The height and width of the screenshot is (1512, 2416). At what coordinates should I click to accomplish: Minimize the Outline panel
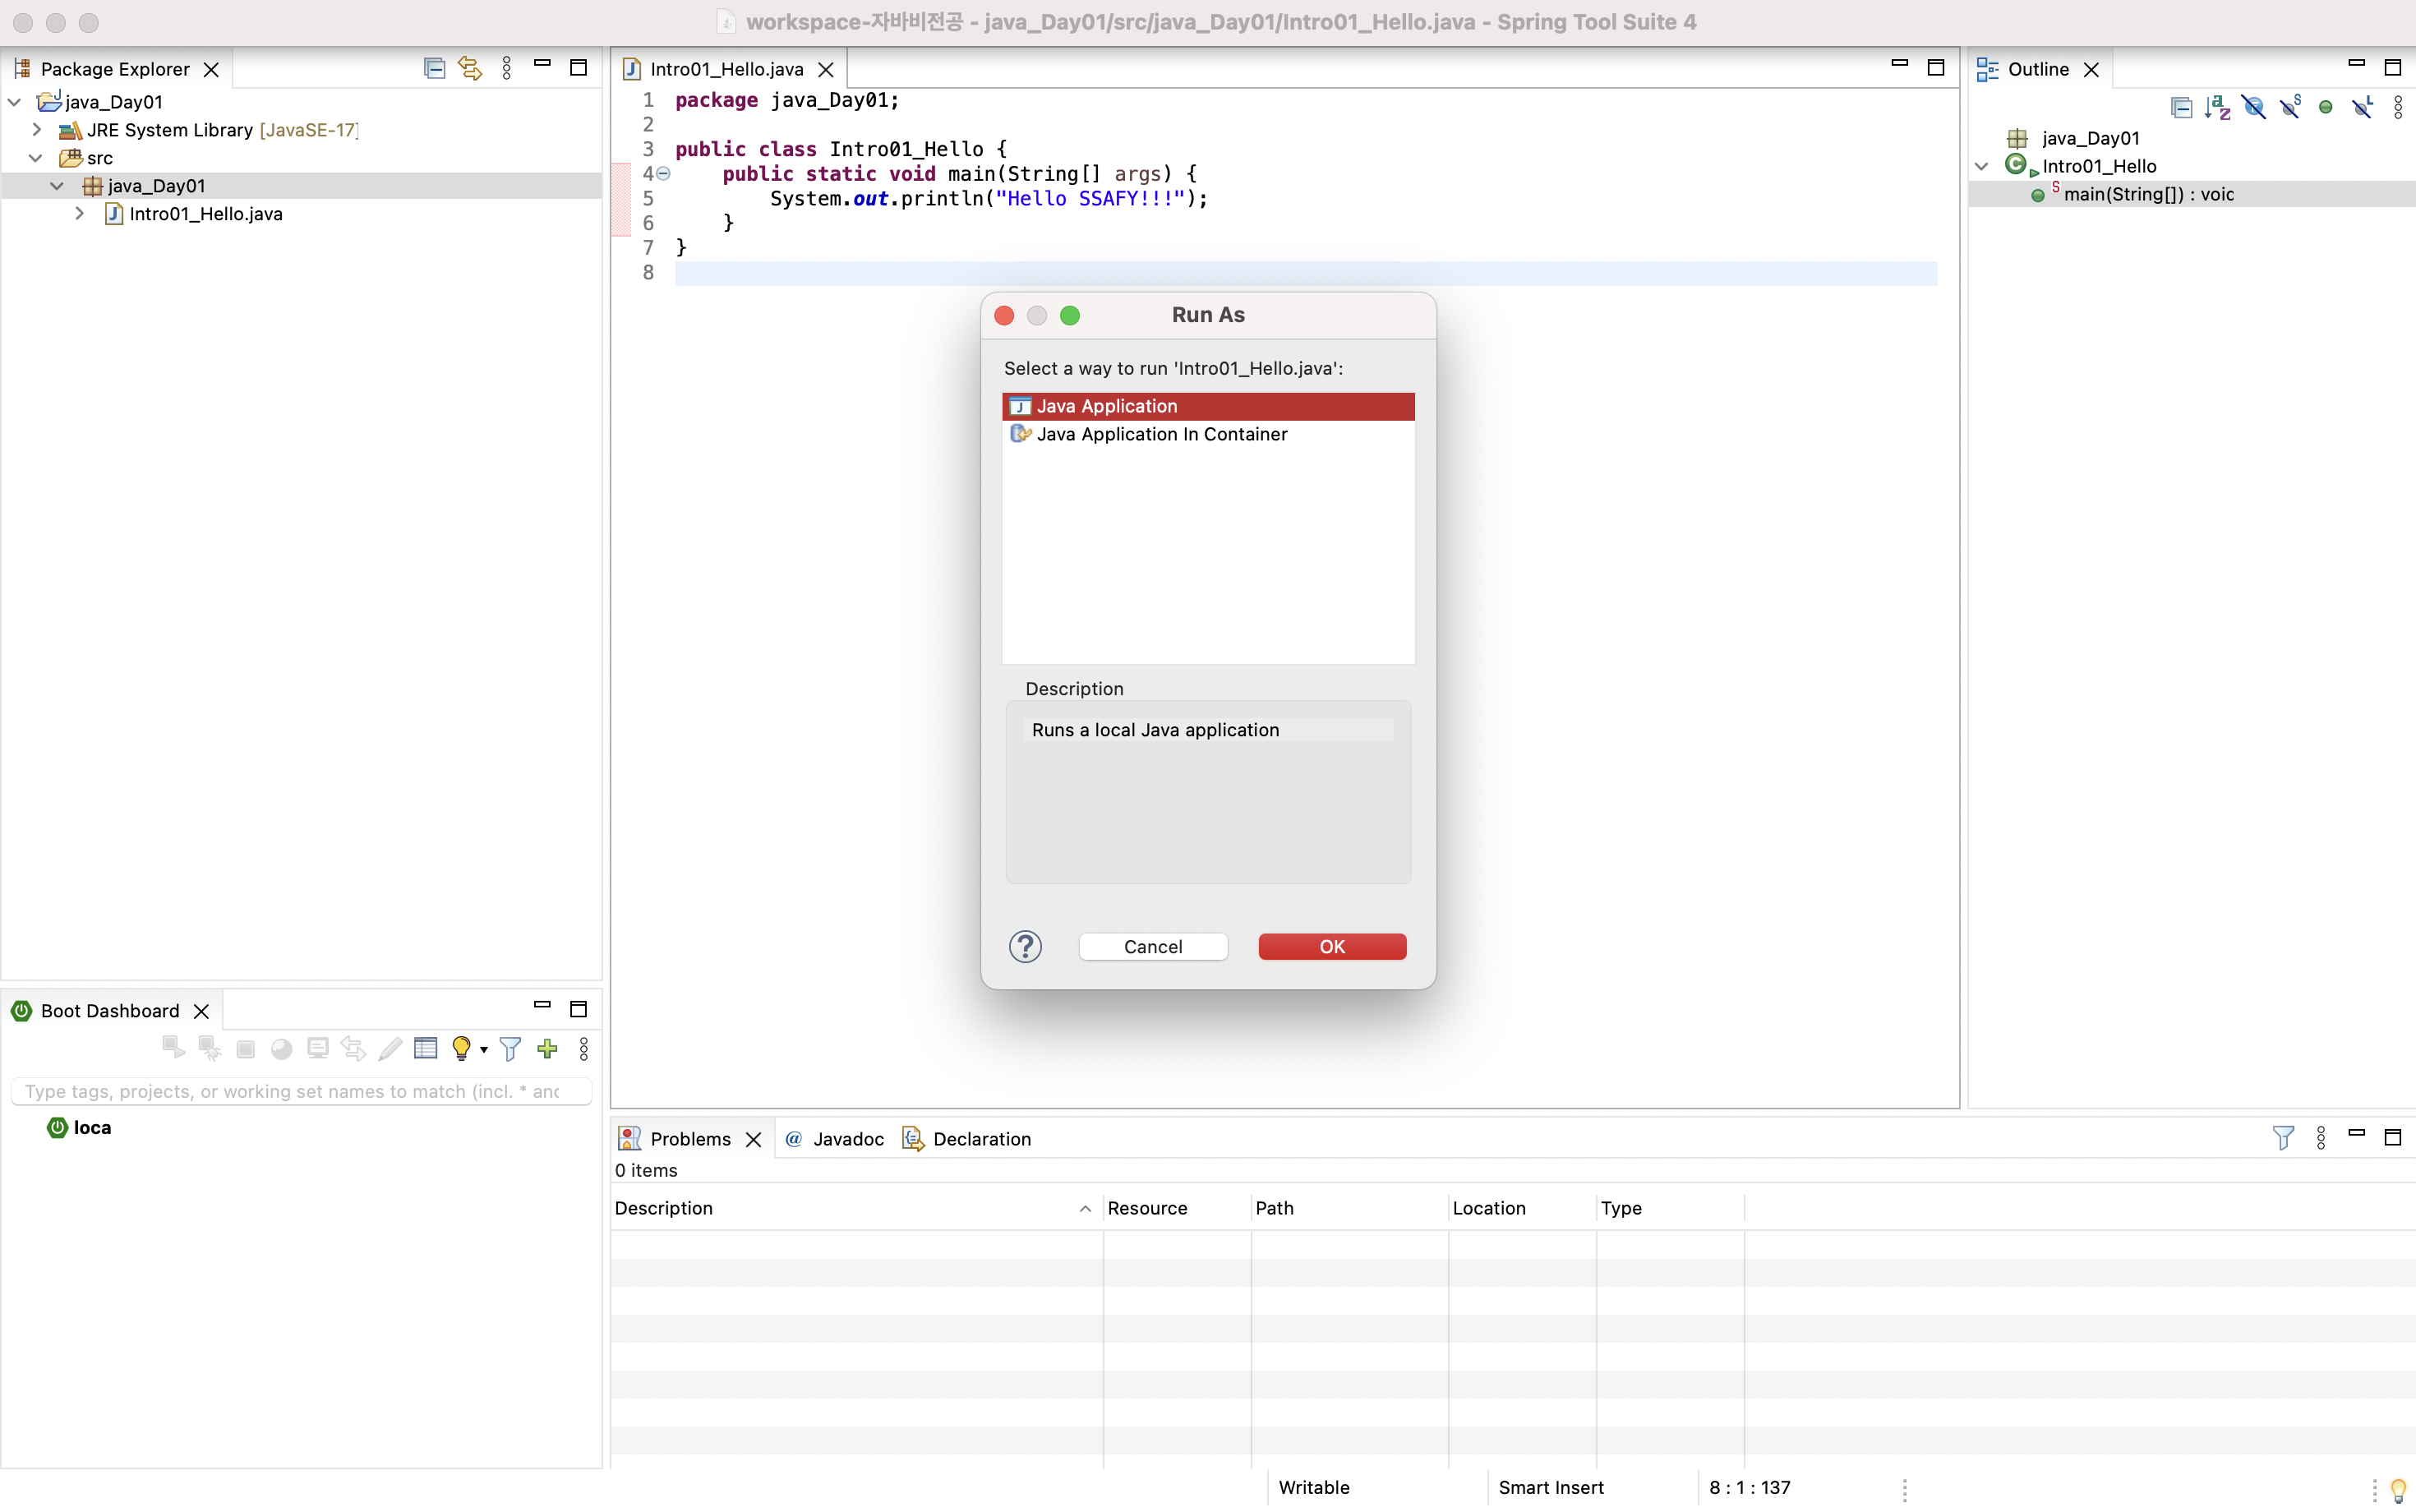click(x=2356, y=63)
